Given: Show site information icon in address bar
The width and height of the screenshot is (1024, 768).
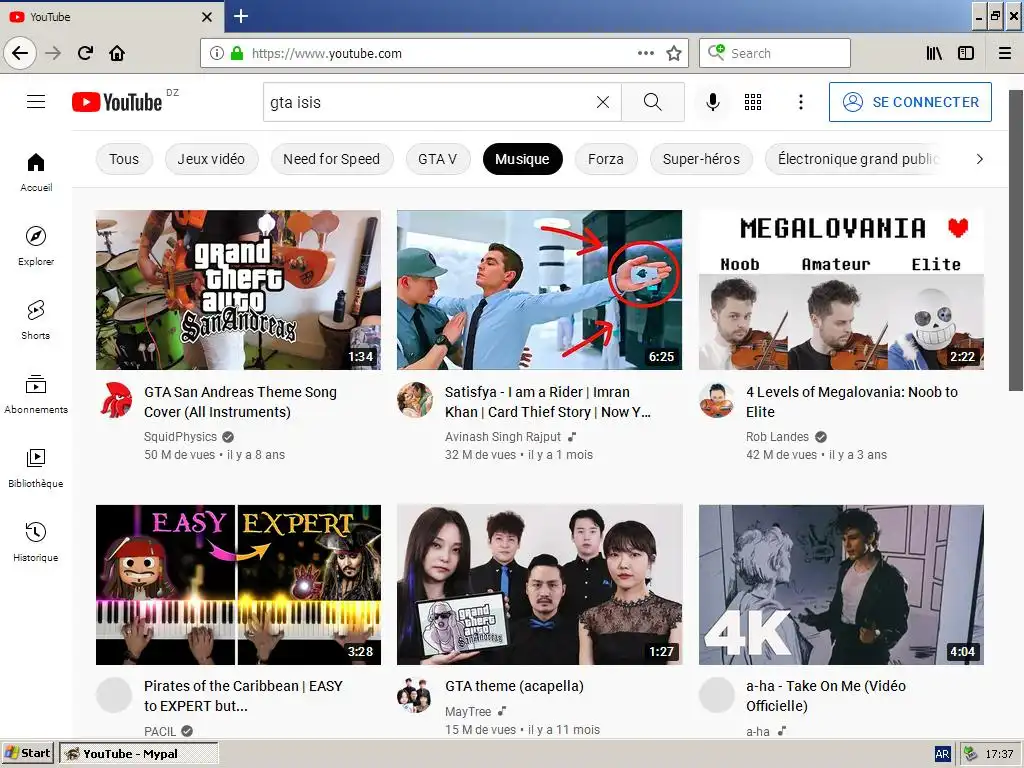Looking at the screenshot, I should tap(216, 54).
